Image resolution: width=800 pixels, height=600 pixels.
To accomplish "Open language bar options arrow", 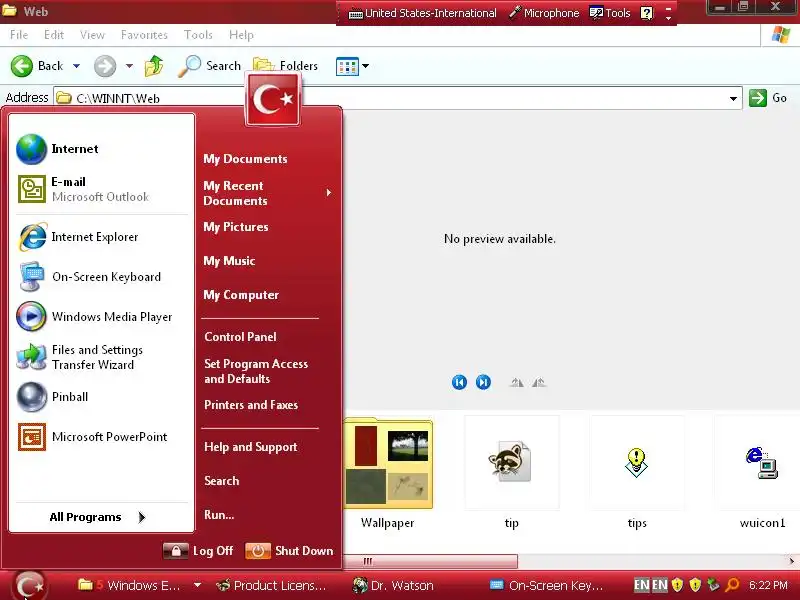I will [668, 18].
